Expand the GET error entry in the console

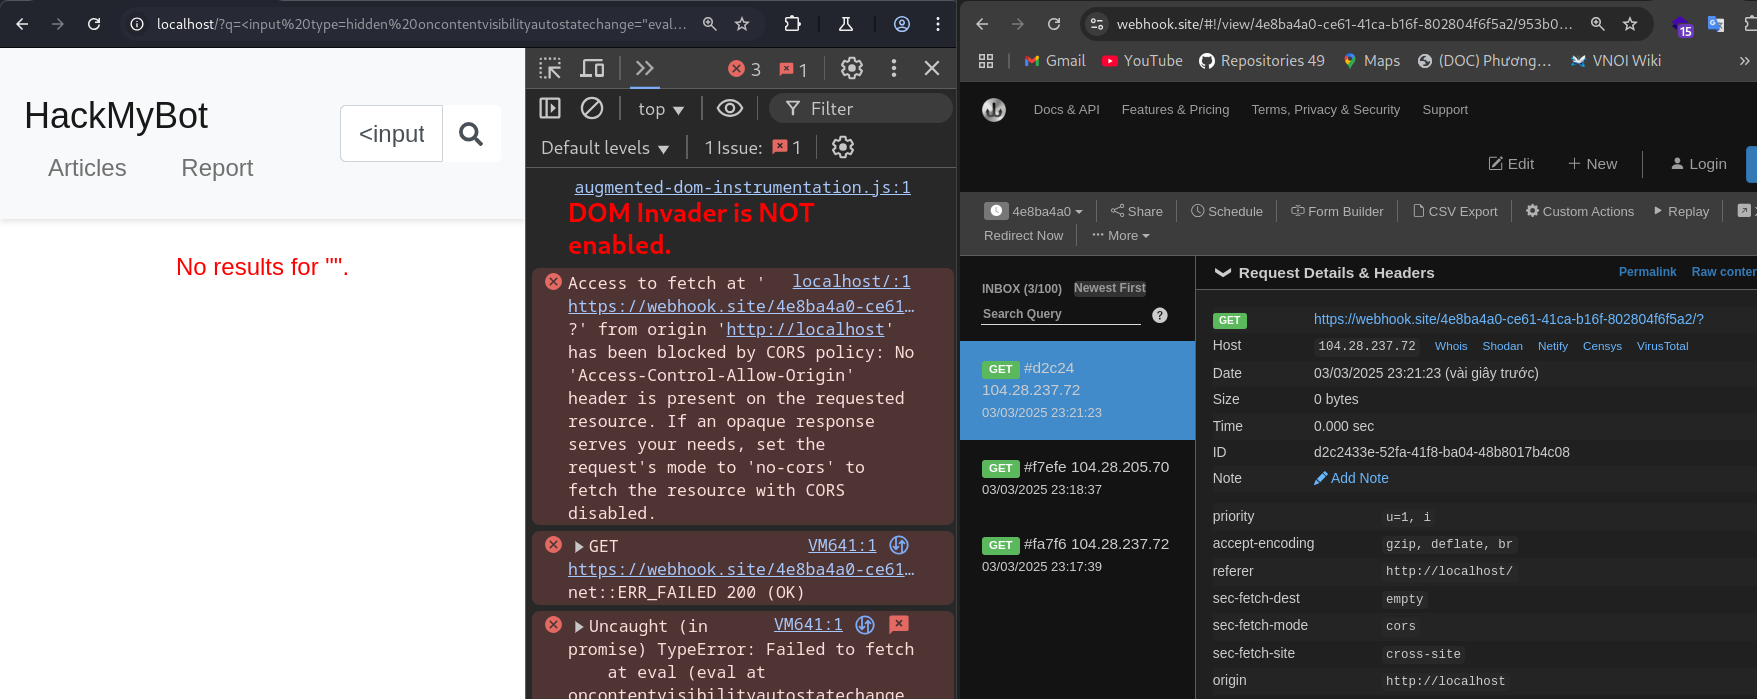coord(579,546)
